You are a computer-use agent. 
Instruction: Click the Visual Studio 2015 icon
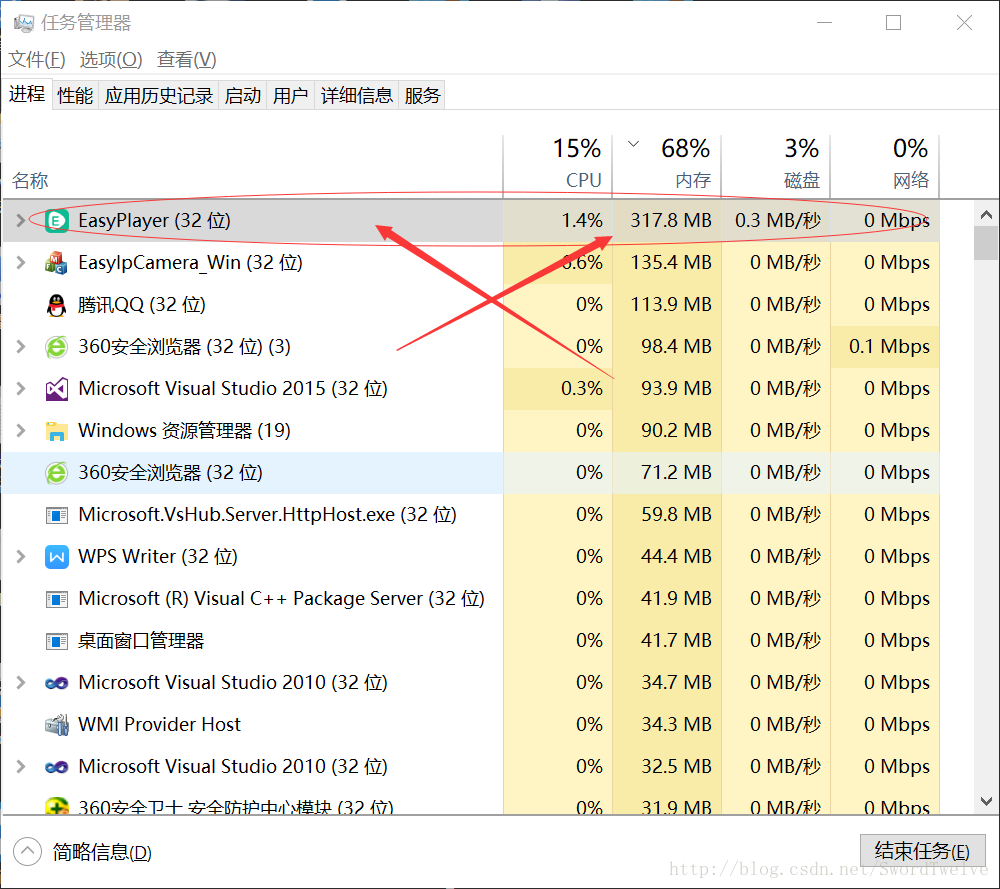57,389
